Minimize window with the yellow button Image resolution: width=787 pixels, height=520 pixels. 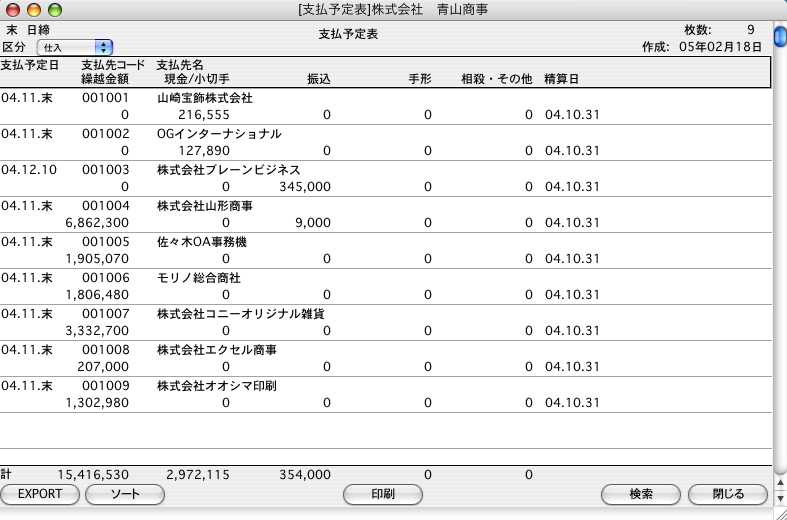pyautogui.click(x=33, y=10)
